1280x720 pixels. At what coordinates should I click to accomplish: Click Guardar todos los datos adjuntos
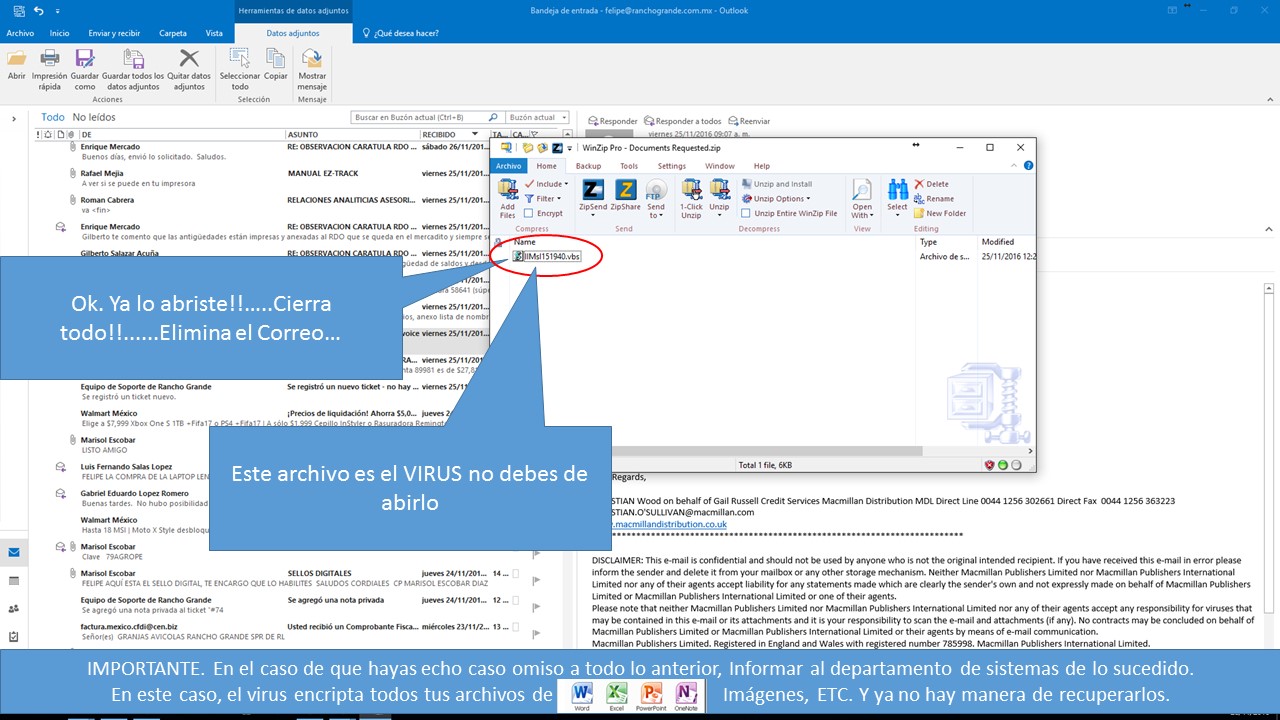tap(132, 58)
